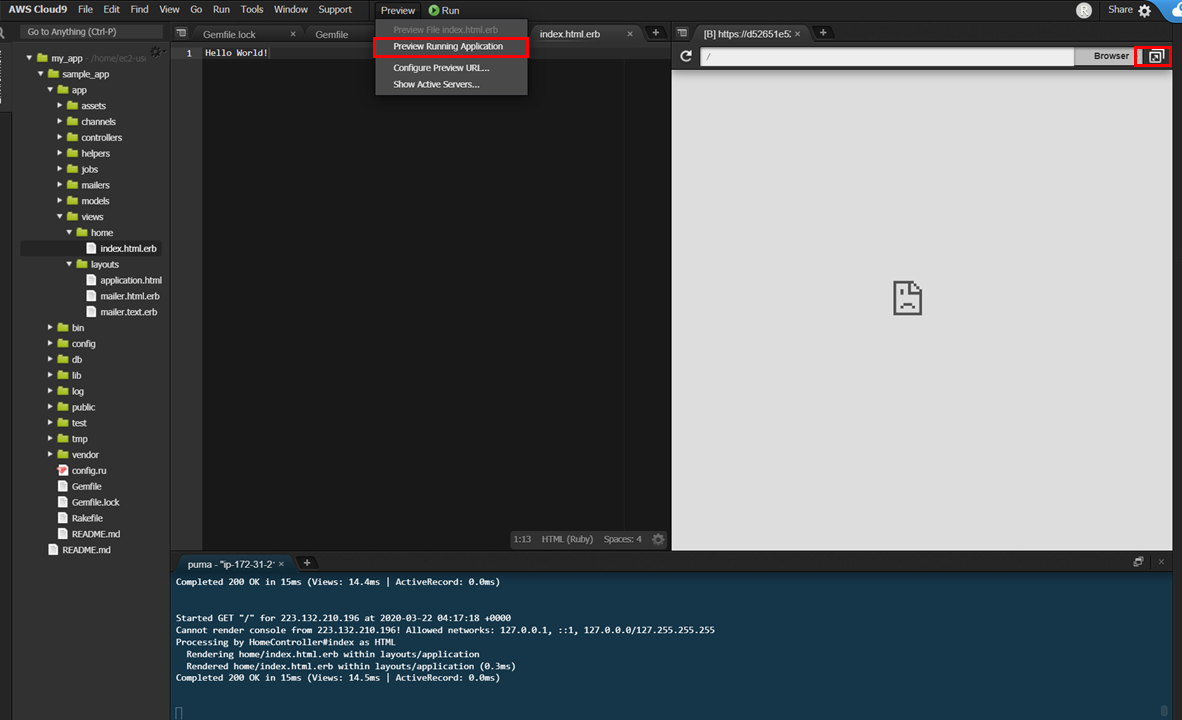Click the search magnifier icon at left edge
This screenshot has height=720, width=1182.
pyautogui.click(x=2, y=32)
